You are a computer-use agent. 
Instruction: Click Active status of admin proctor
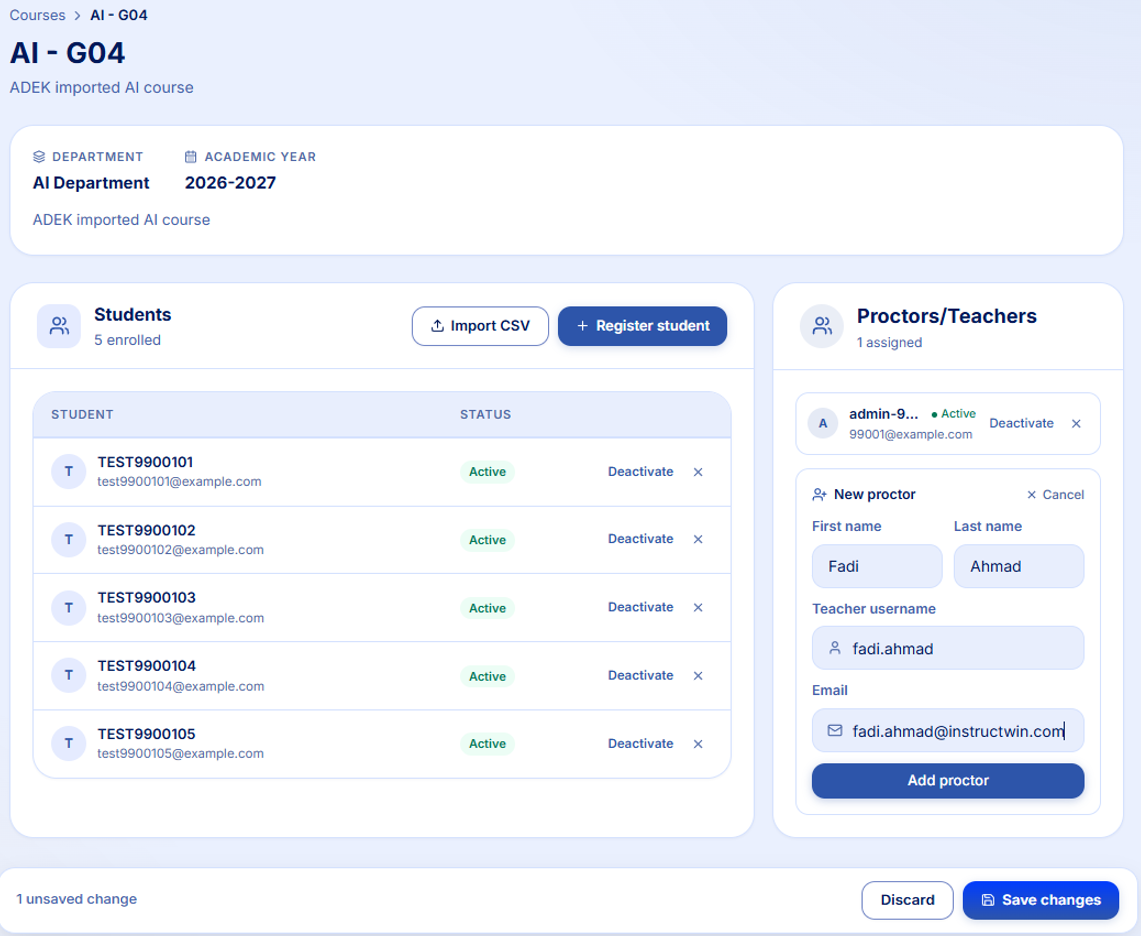pyautogui.click(x=954, y=413)
